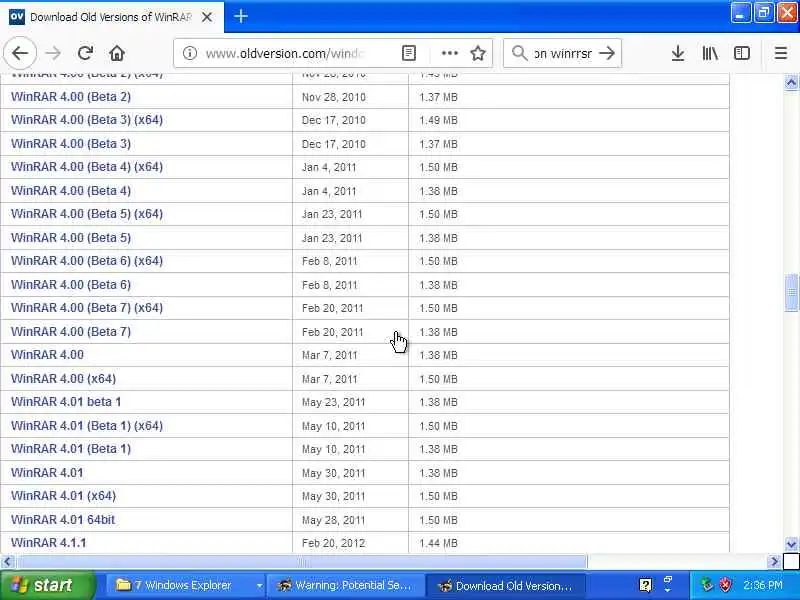Click the red security shield tray icon
The height and width of the screenshot is (600, 800).
tap(725, 585)
